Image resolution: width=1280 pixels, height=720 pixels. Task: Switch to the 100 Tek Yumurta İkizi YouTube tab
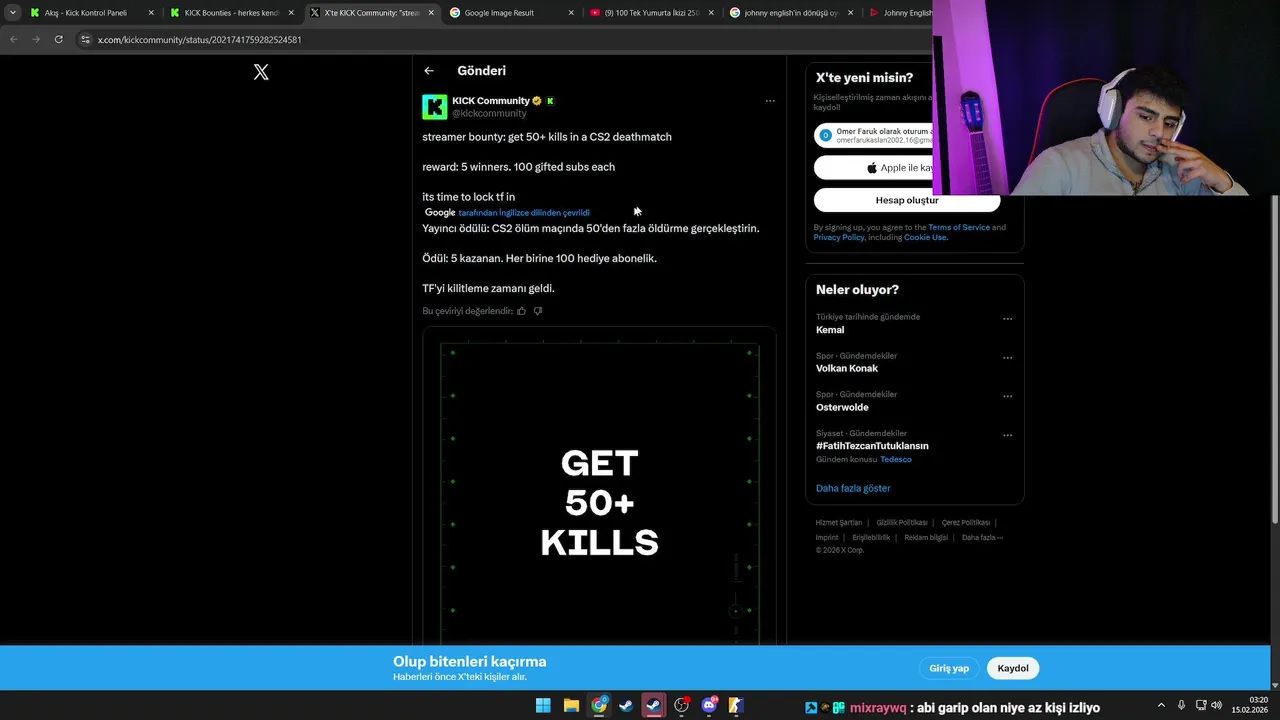pos(652,13)
